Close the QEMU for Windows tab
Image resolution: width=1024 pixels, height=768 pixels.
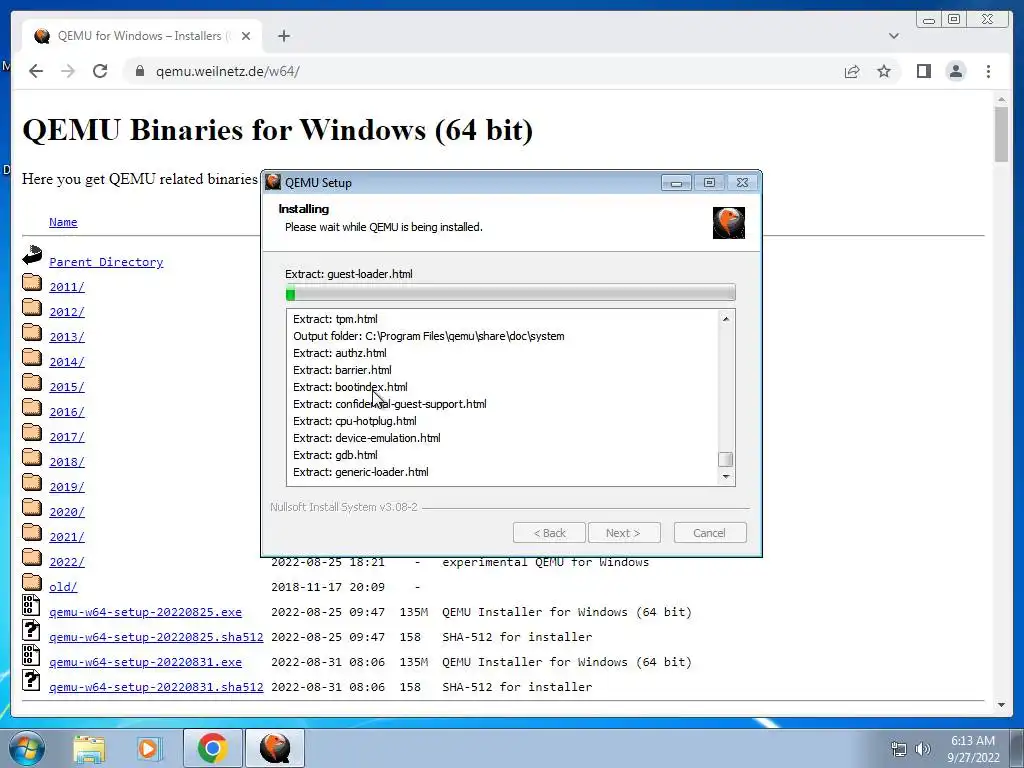[246, 37]
